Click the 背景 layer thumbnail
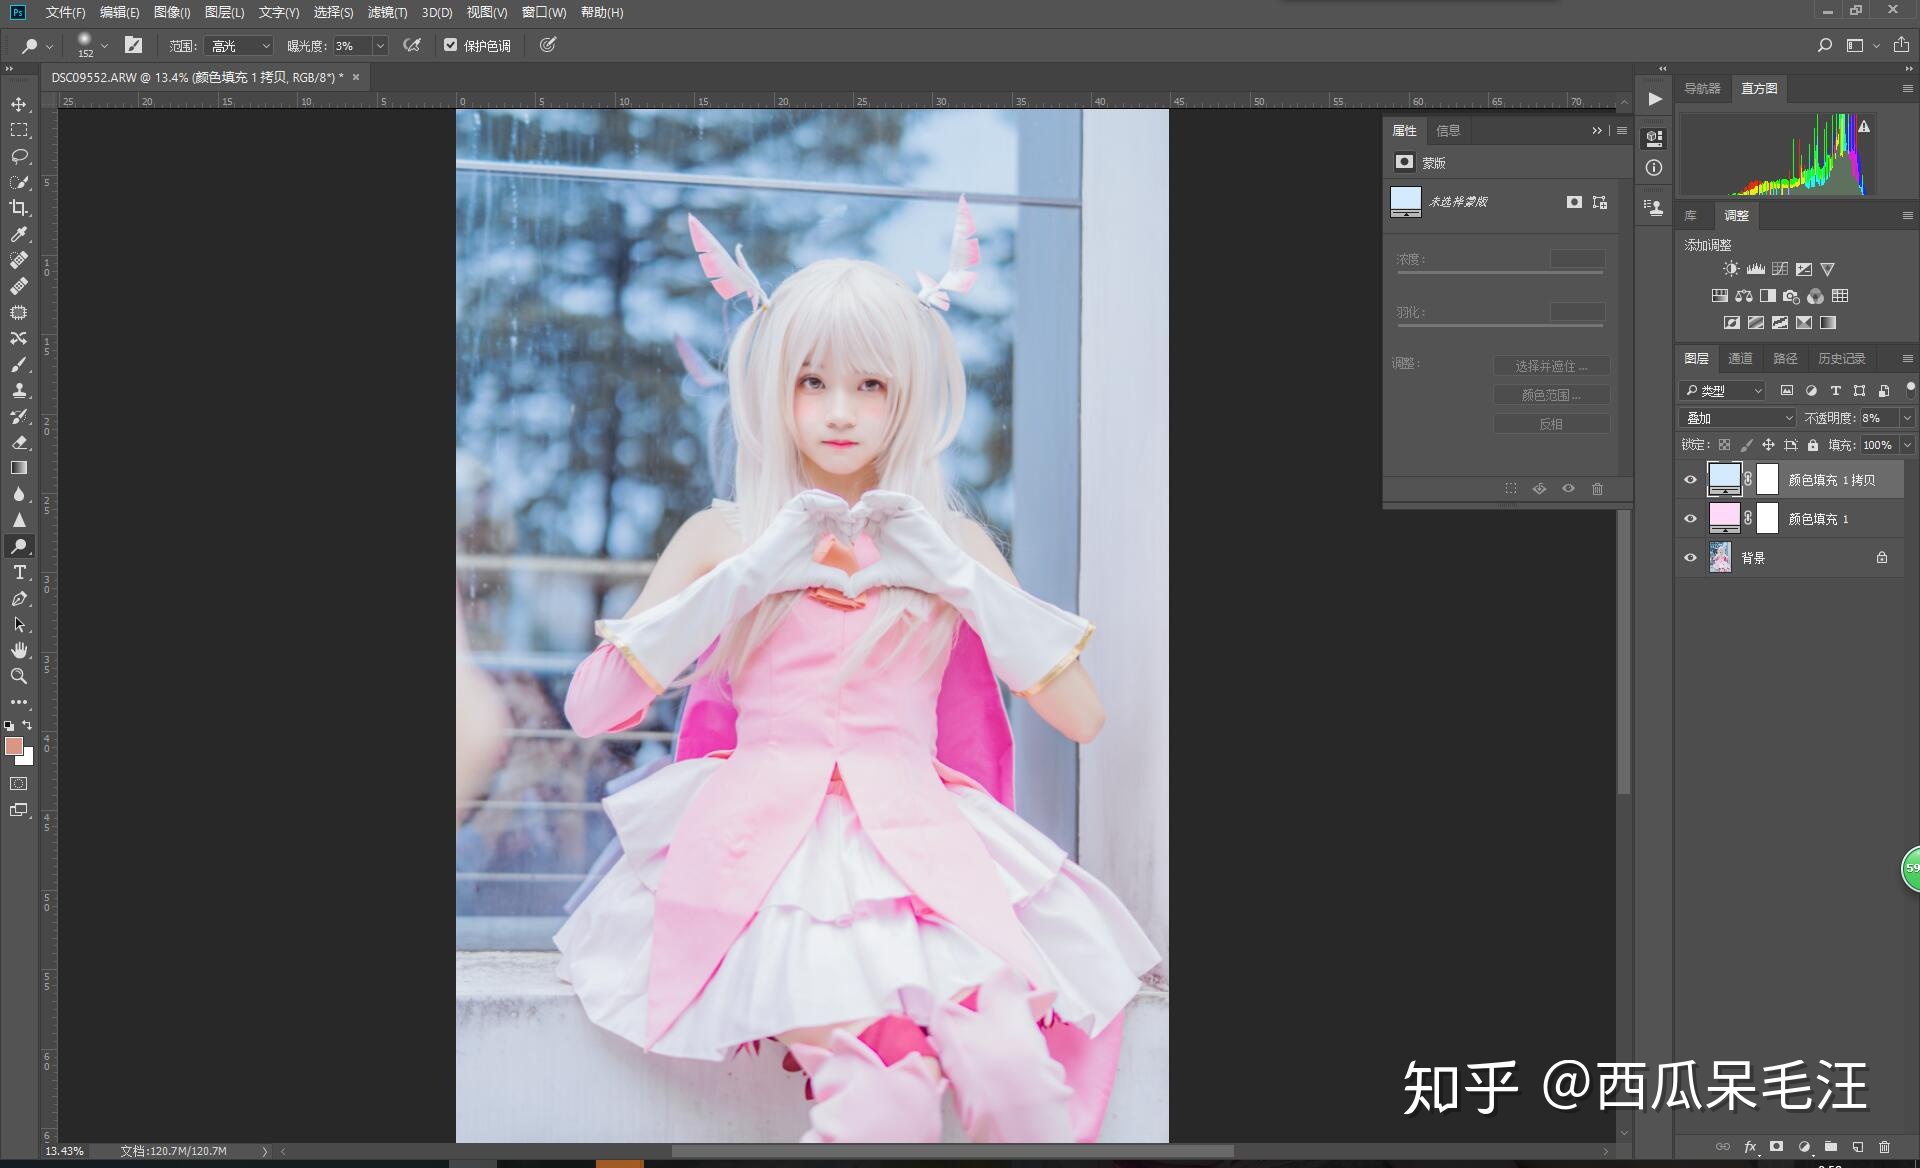Image resolution: width=1920 pixels, height=1168 pixels. tap(1720, 557)
